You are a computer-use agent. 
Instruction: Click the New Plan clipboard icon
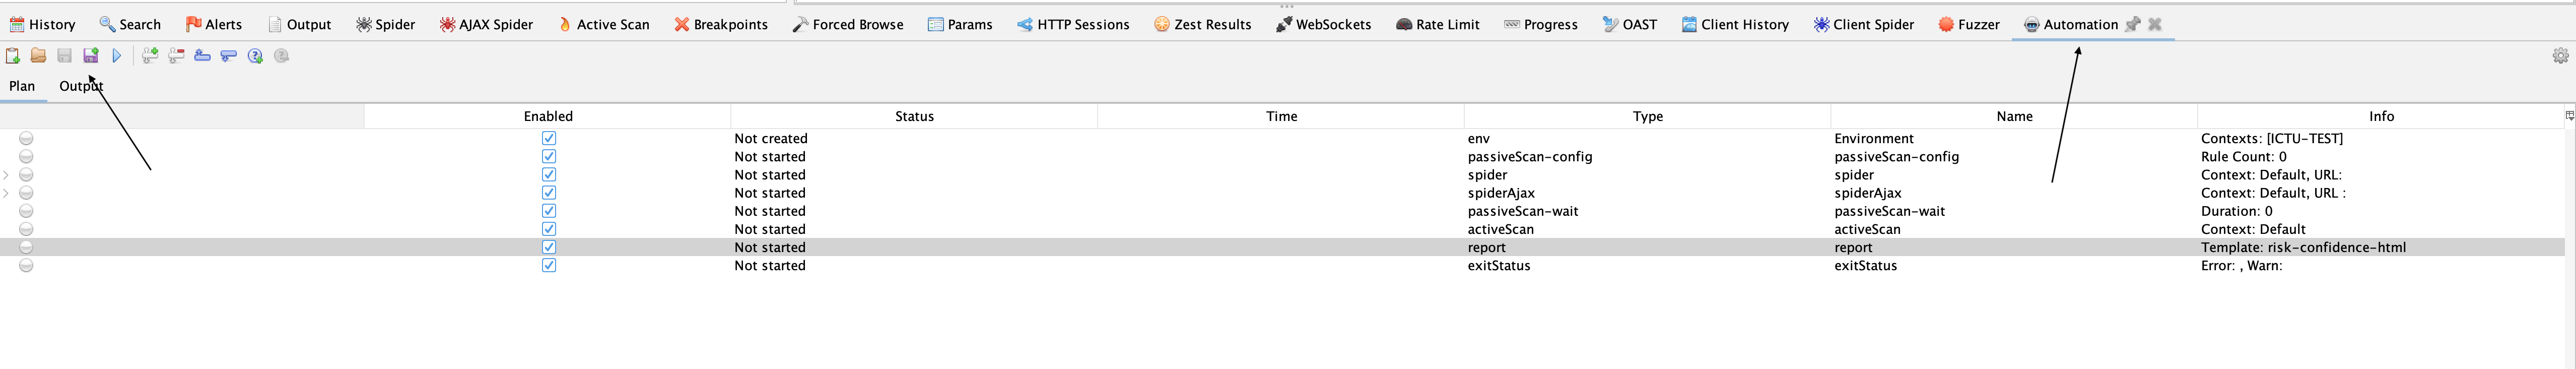tap(13, 56)
